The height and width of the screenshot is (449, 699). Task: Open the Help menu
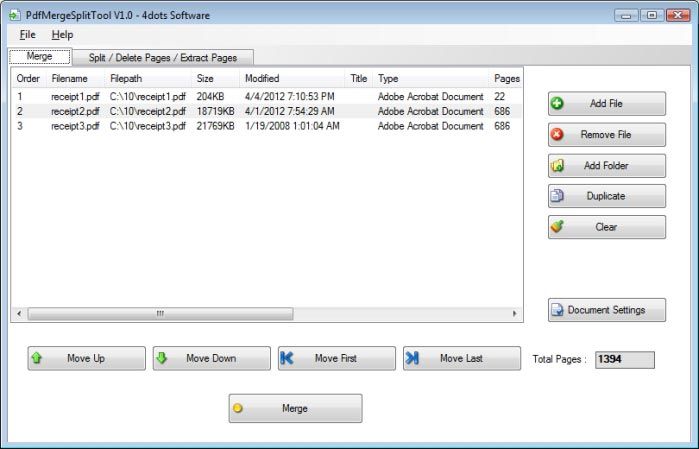click(x=62, y=35)
